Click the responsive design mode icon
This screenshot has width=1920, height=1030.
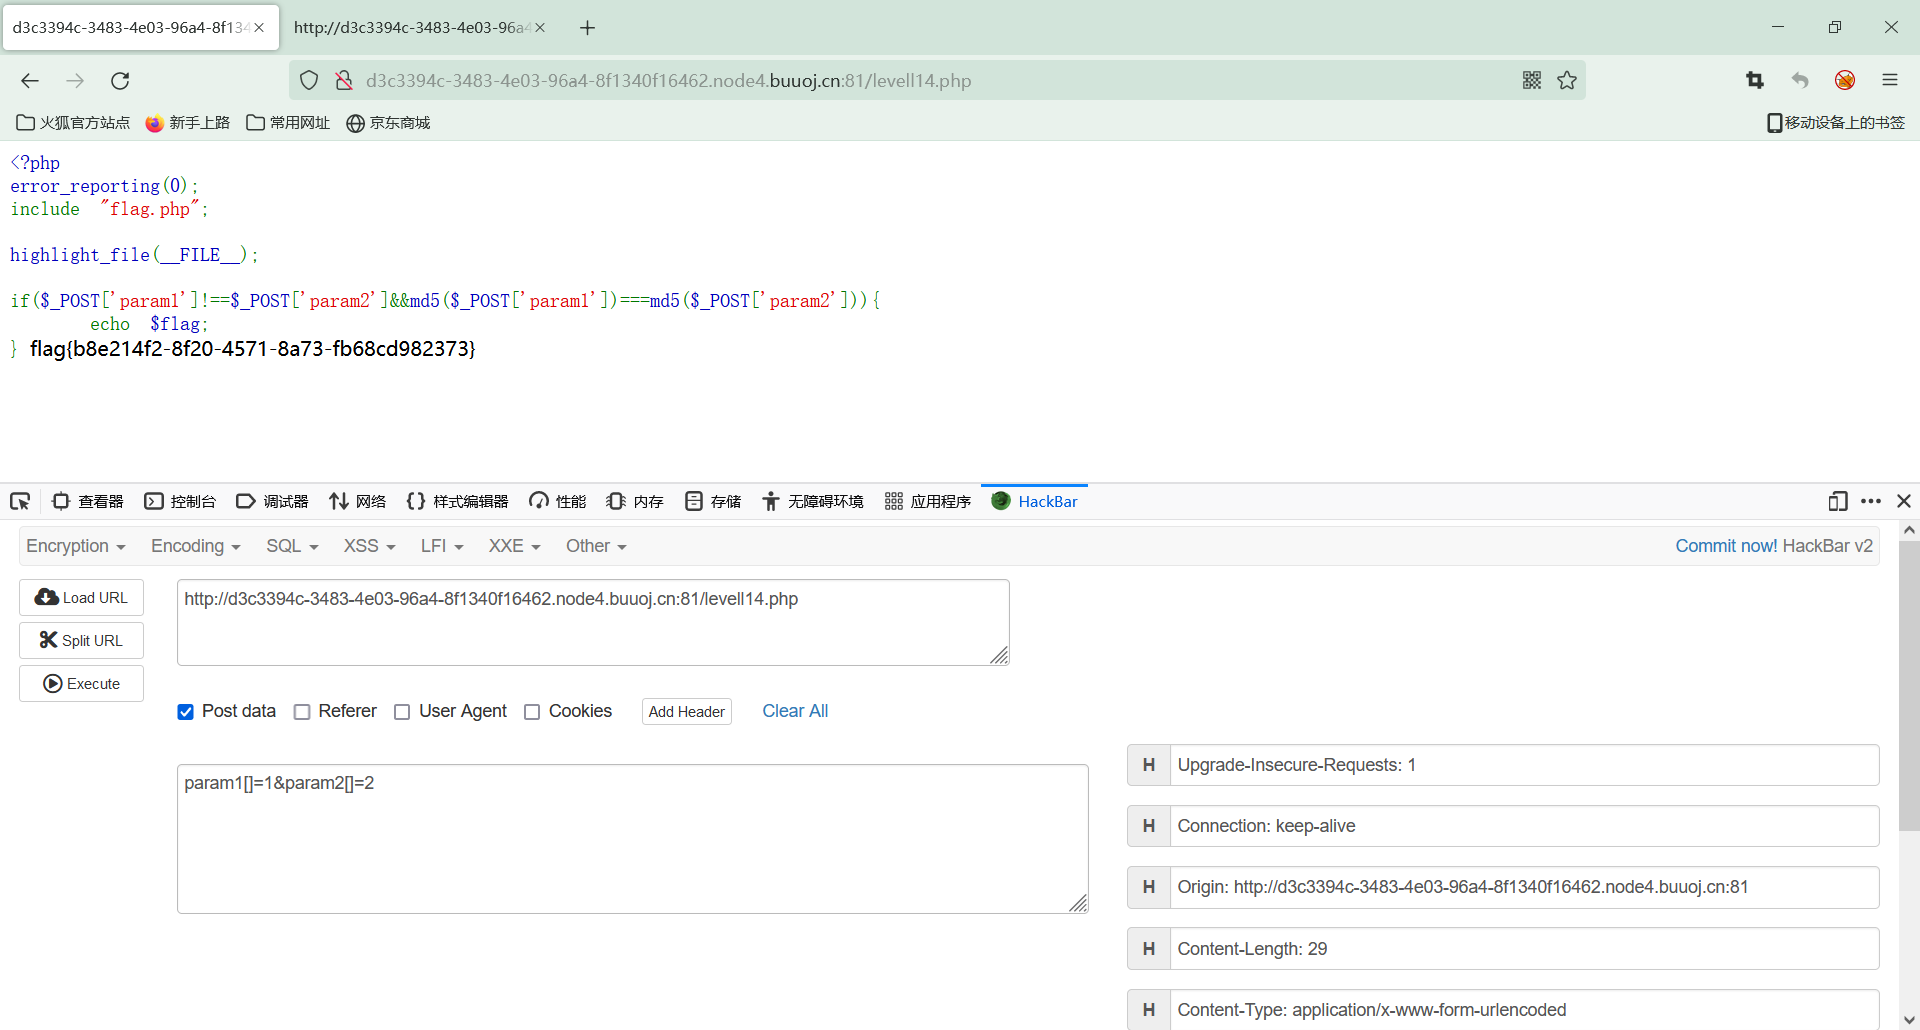(1838, 501)
